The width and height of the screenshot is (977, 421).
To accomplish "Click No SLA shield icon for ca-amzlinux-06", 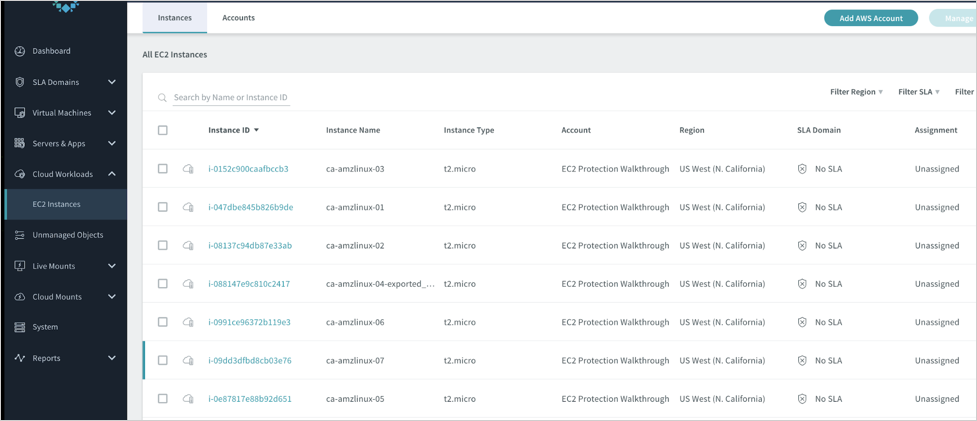I will (803, 323).
